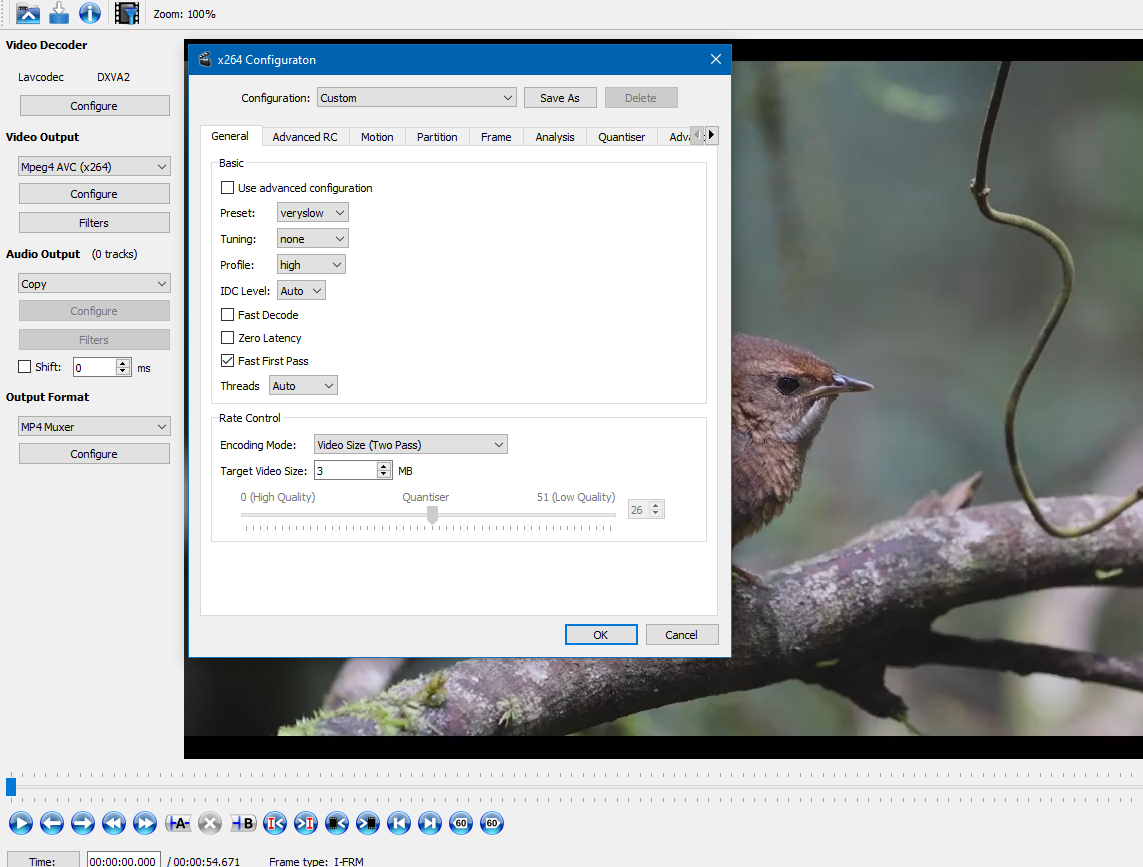Click the Save Video download icon

(x=59, y=13)
